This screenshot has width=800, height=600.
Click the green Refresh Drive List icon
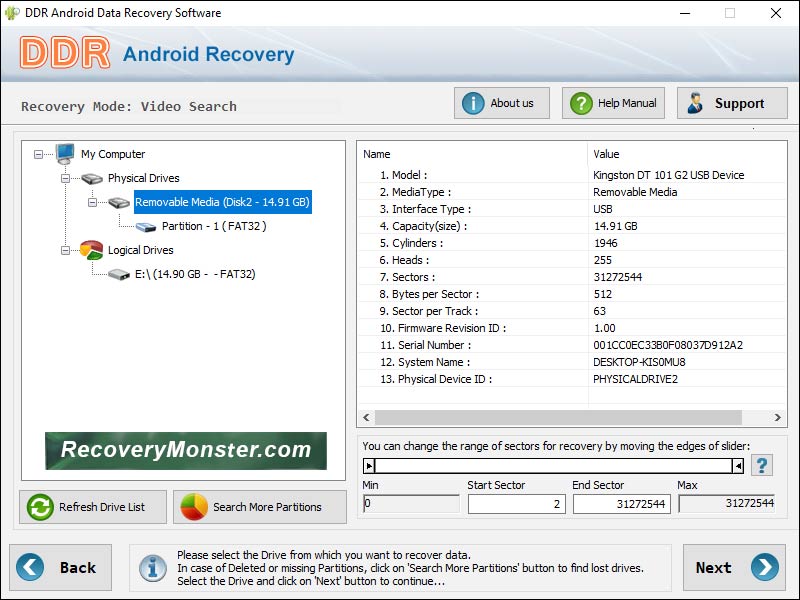(38, 507)
